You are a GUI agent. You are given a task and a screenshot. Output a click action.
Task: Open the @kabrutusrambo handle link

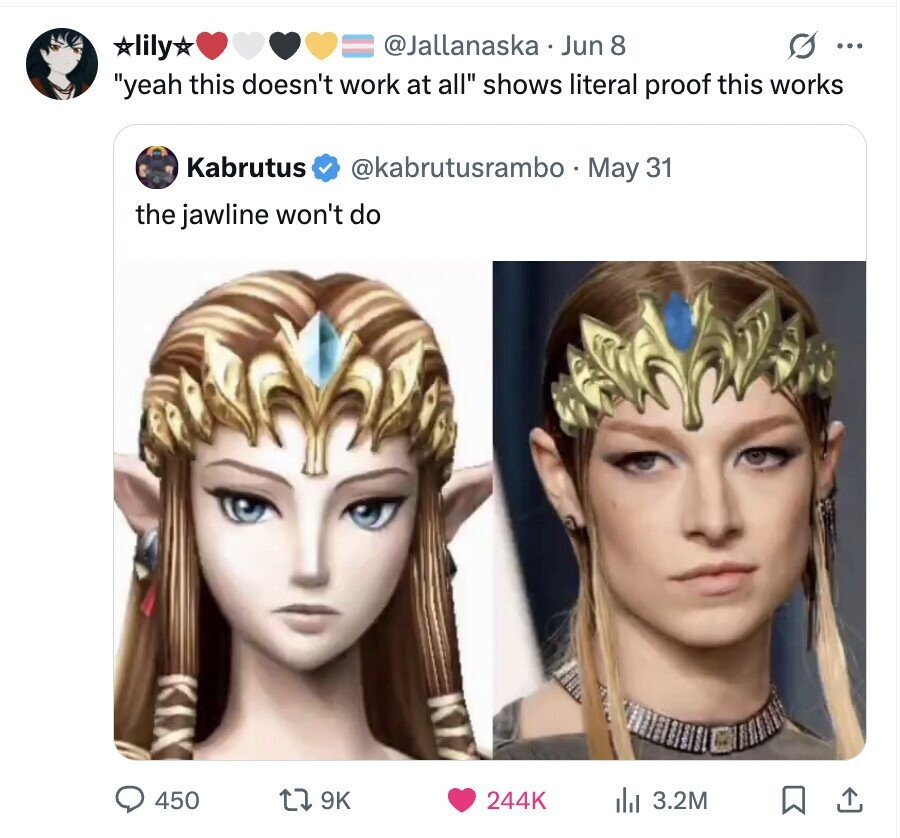[457, 168]
